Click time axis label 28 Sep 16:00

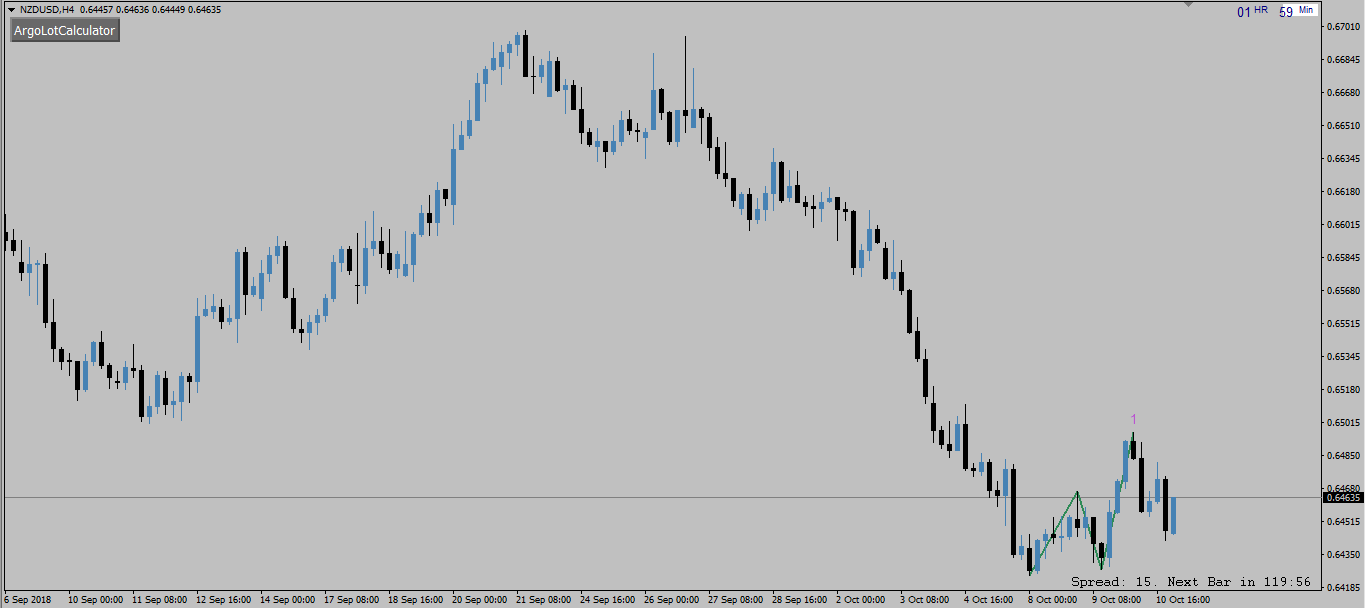coord(800,600)
